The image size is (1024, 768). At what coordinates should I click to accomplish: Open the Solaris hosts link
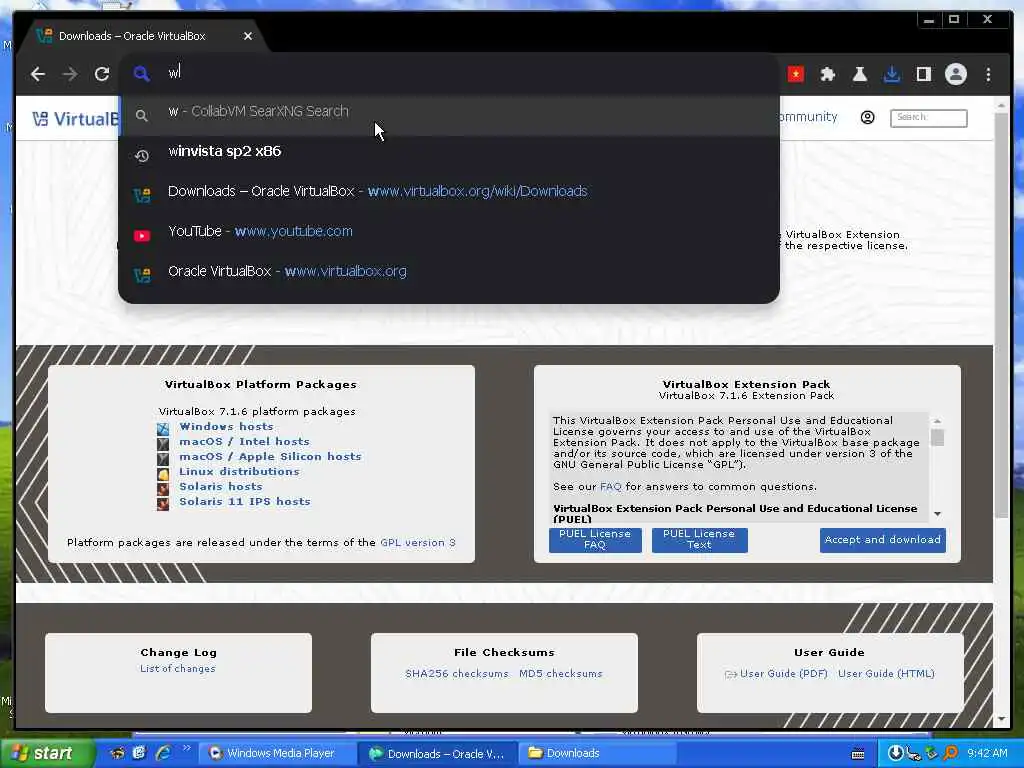(x=221, y=487)
